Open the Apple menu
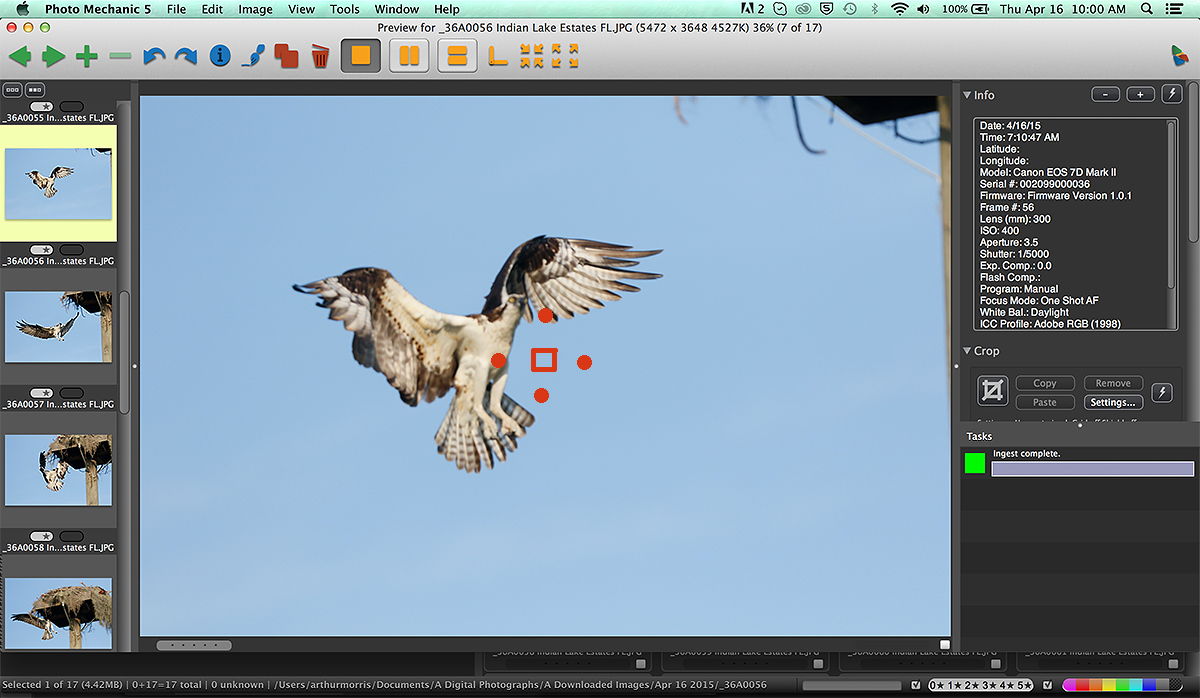 (21, 9)
